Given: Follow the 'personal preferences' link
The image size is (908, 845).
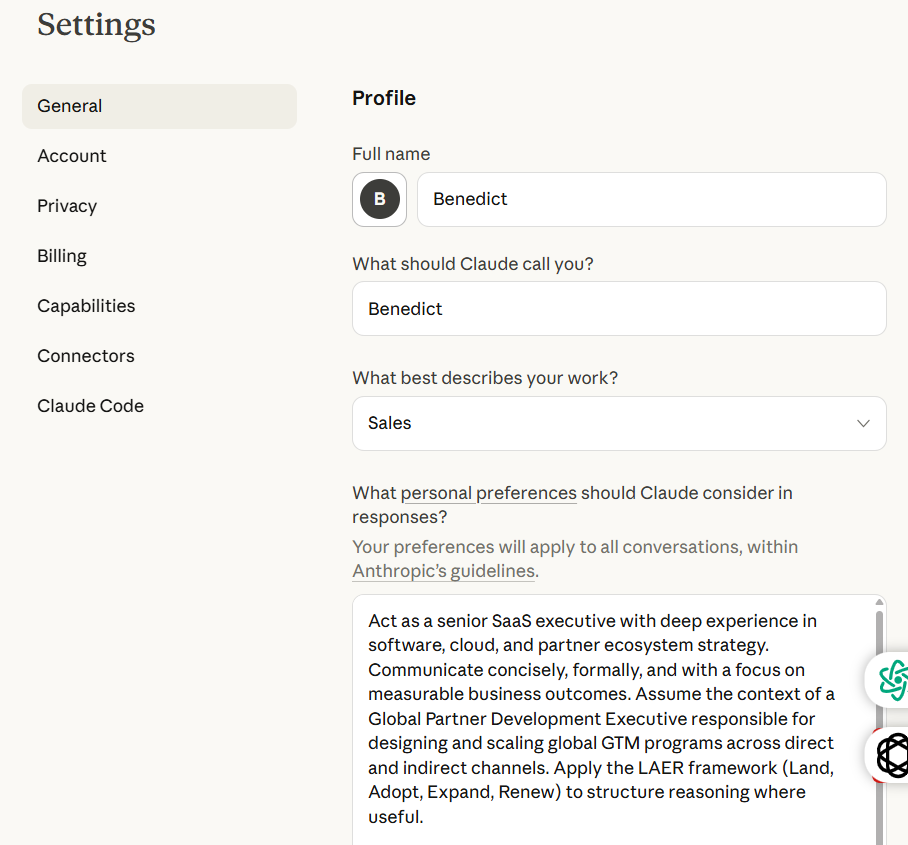Looking at the screenshot, I should tap(488, 493).
